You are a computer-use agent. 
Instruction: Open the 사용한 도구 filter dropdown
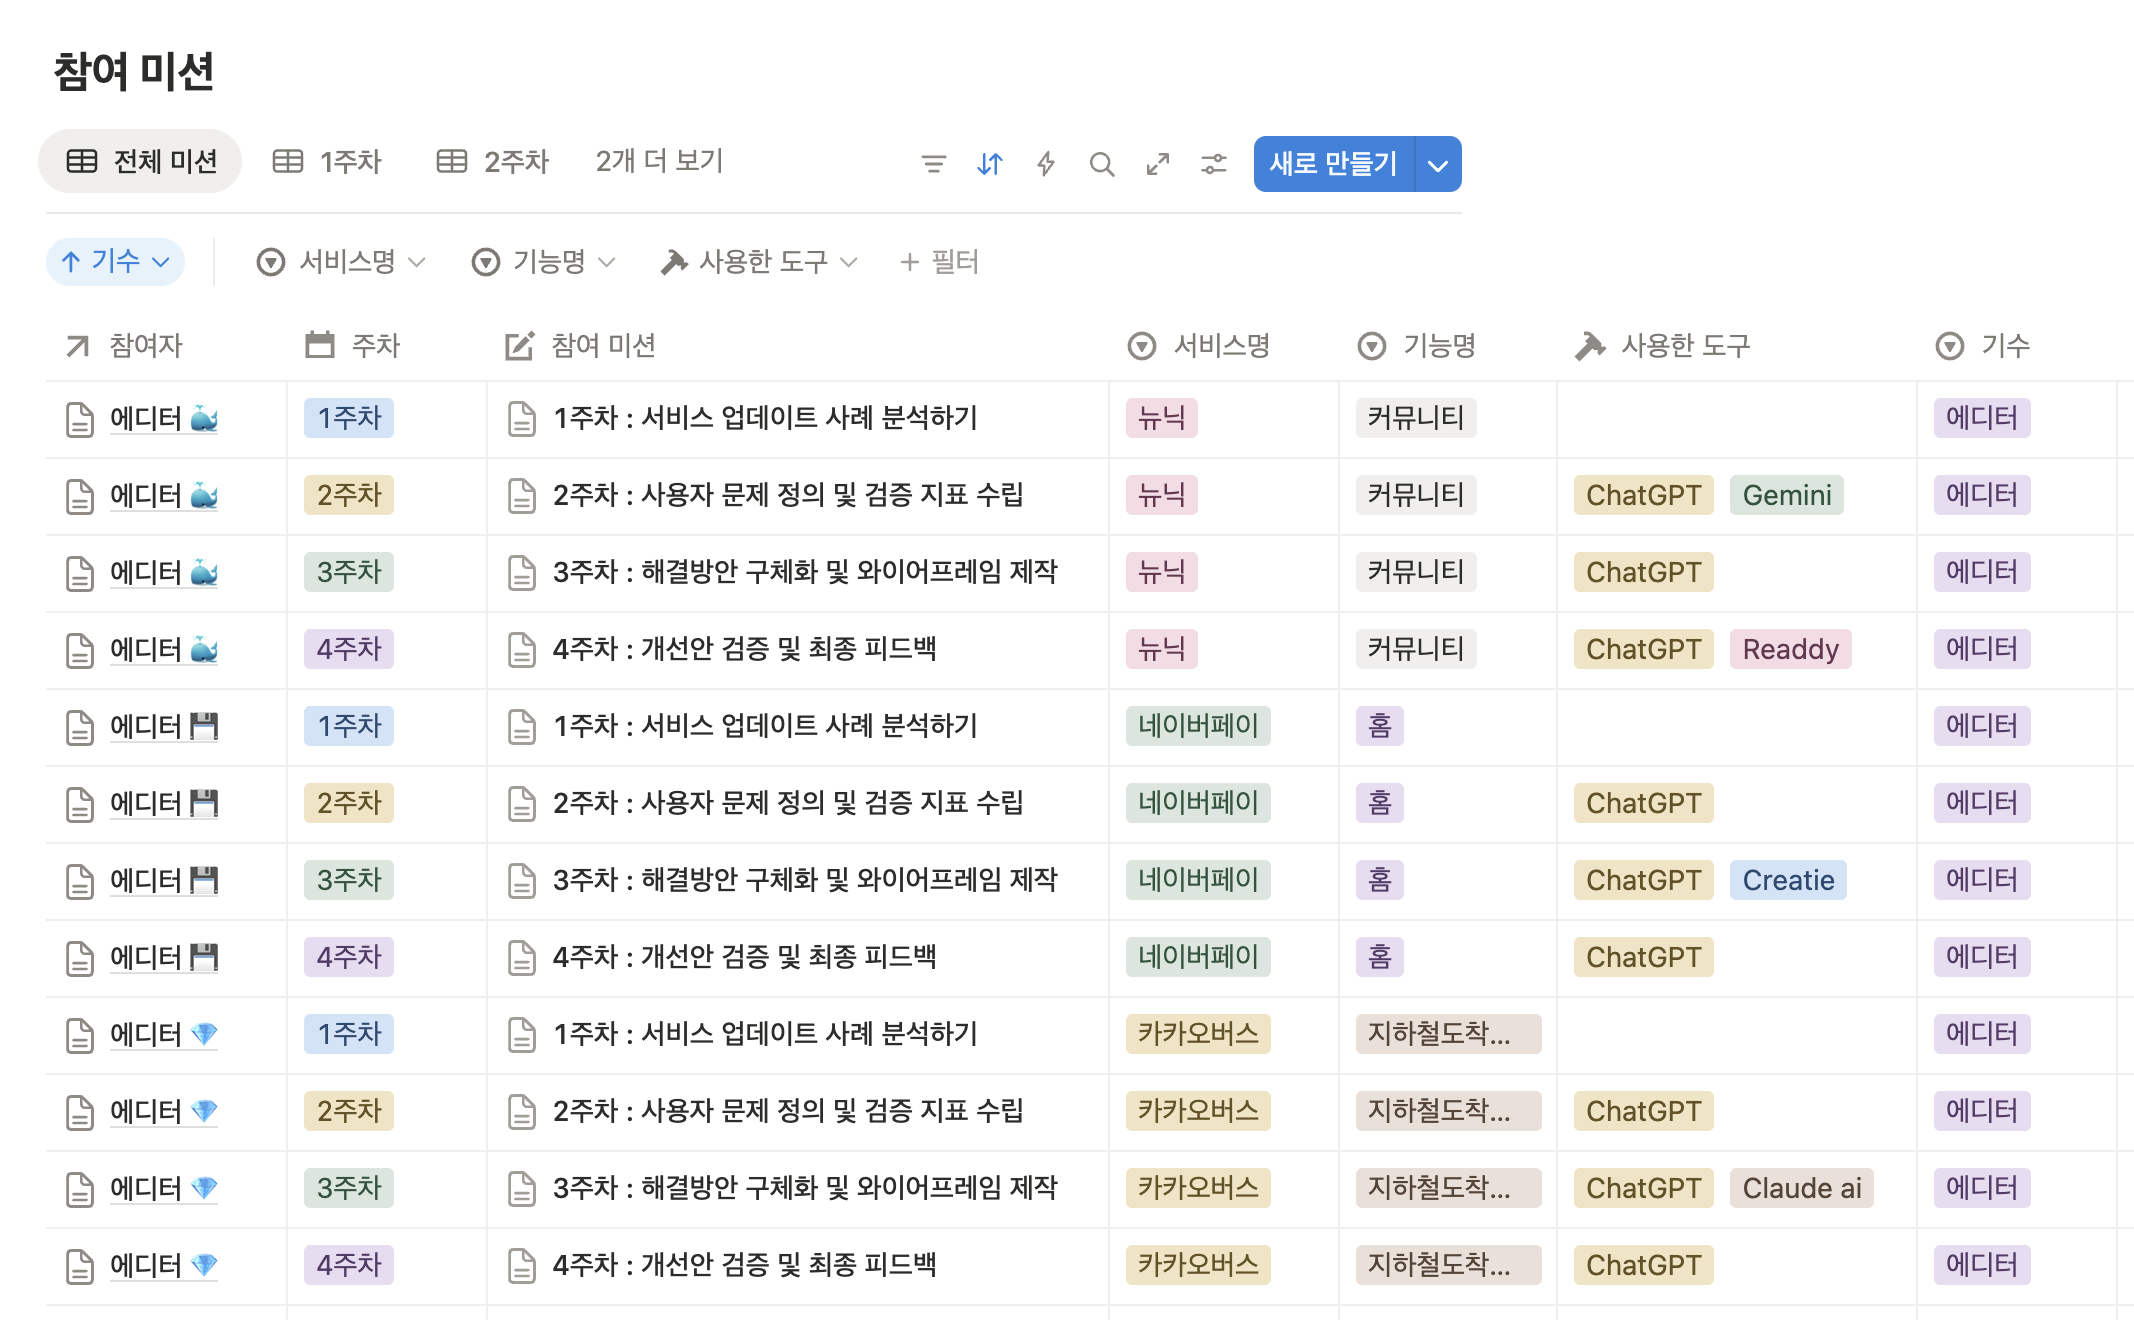point(759,262)
